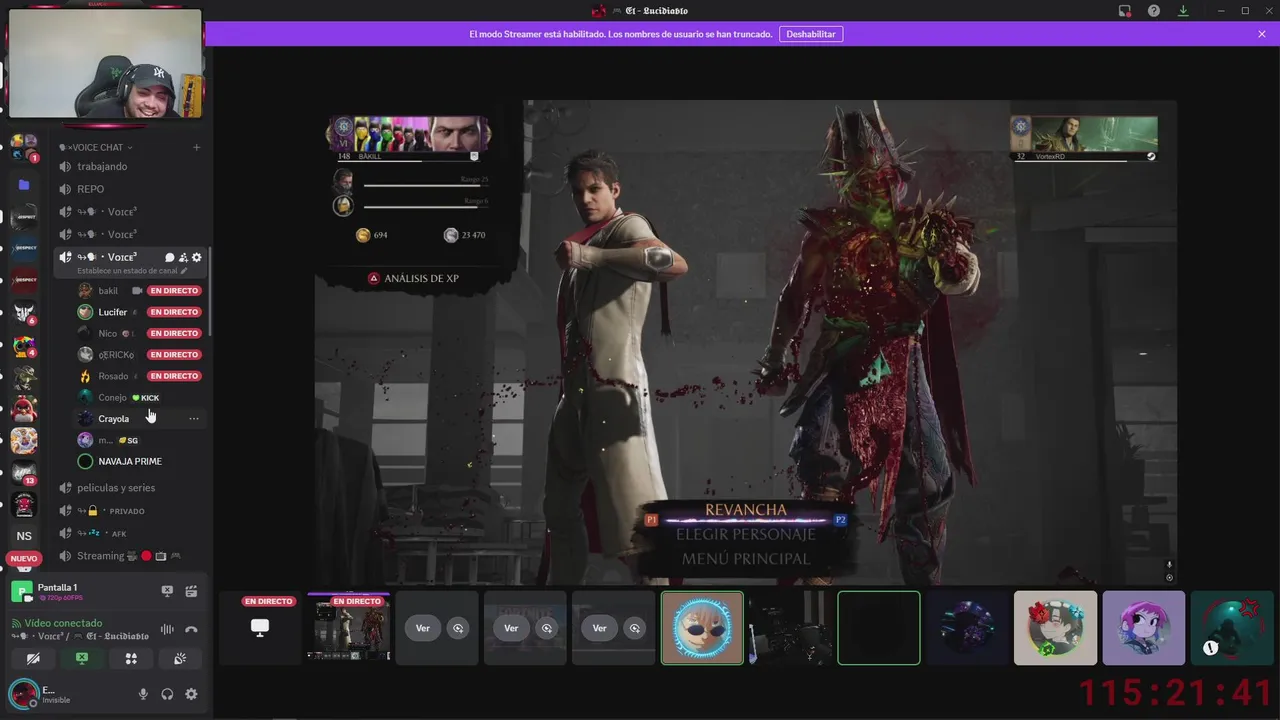Open the server icon with the 6 badge
The width and height of the screenshot is (1280, 720).
(x=24, y=313)
